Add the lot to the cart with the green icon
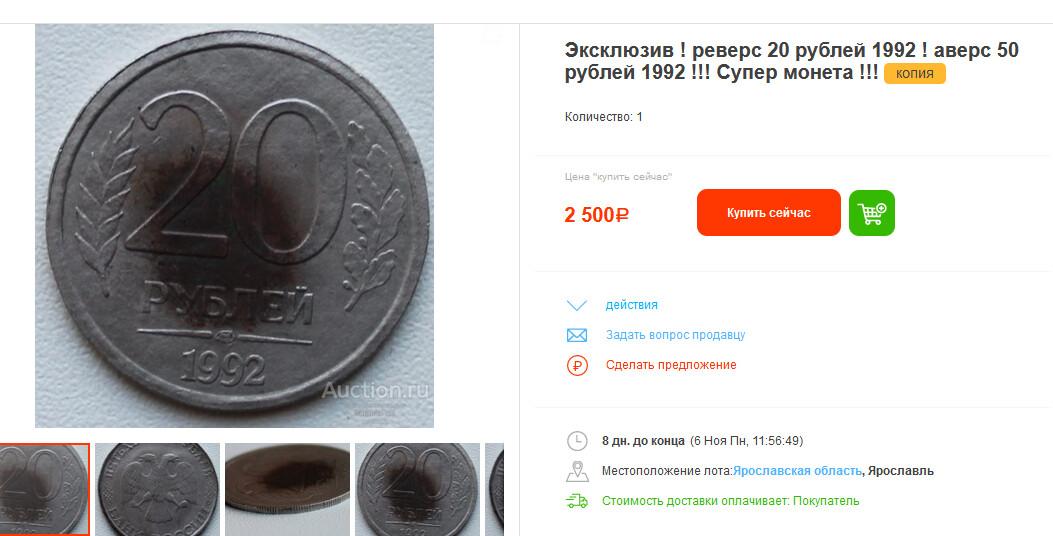Image resolution: width=1053 pixels, height=536 pixels. coord(872,213)
